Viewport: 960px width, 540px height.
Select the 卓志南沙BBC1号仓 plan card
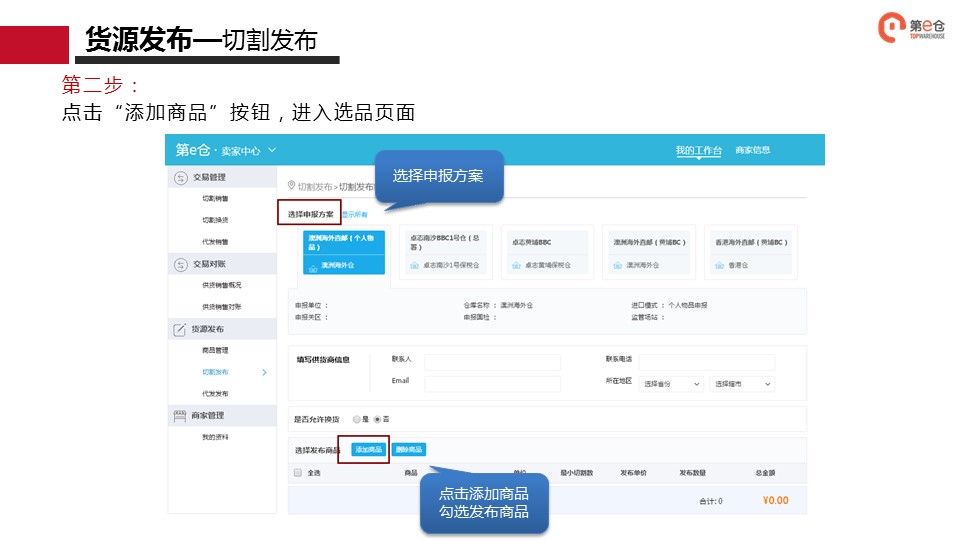445,252
